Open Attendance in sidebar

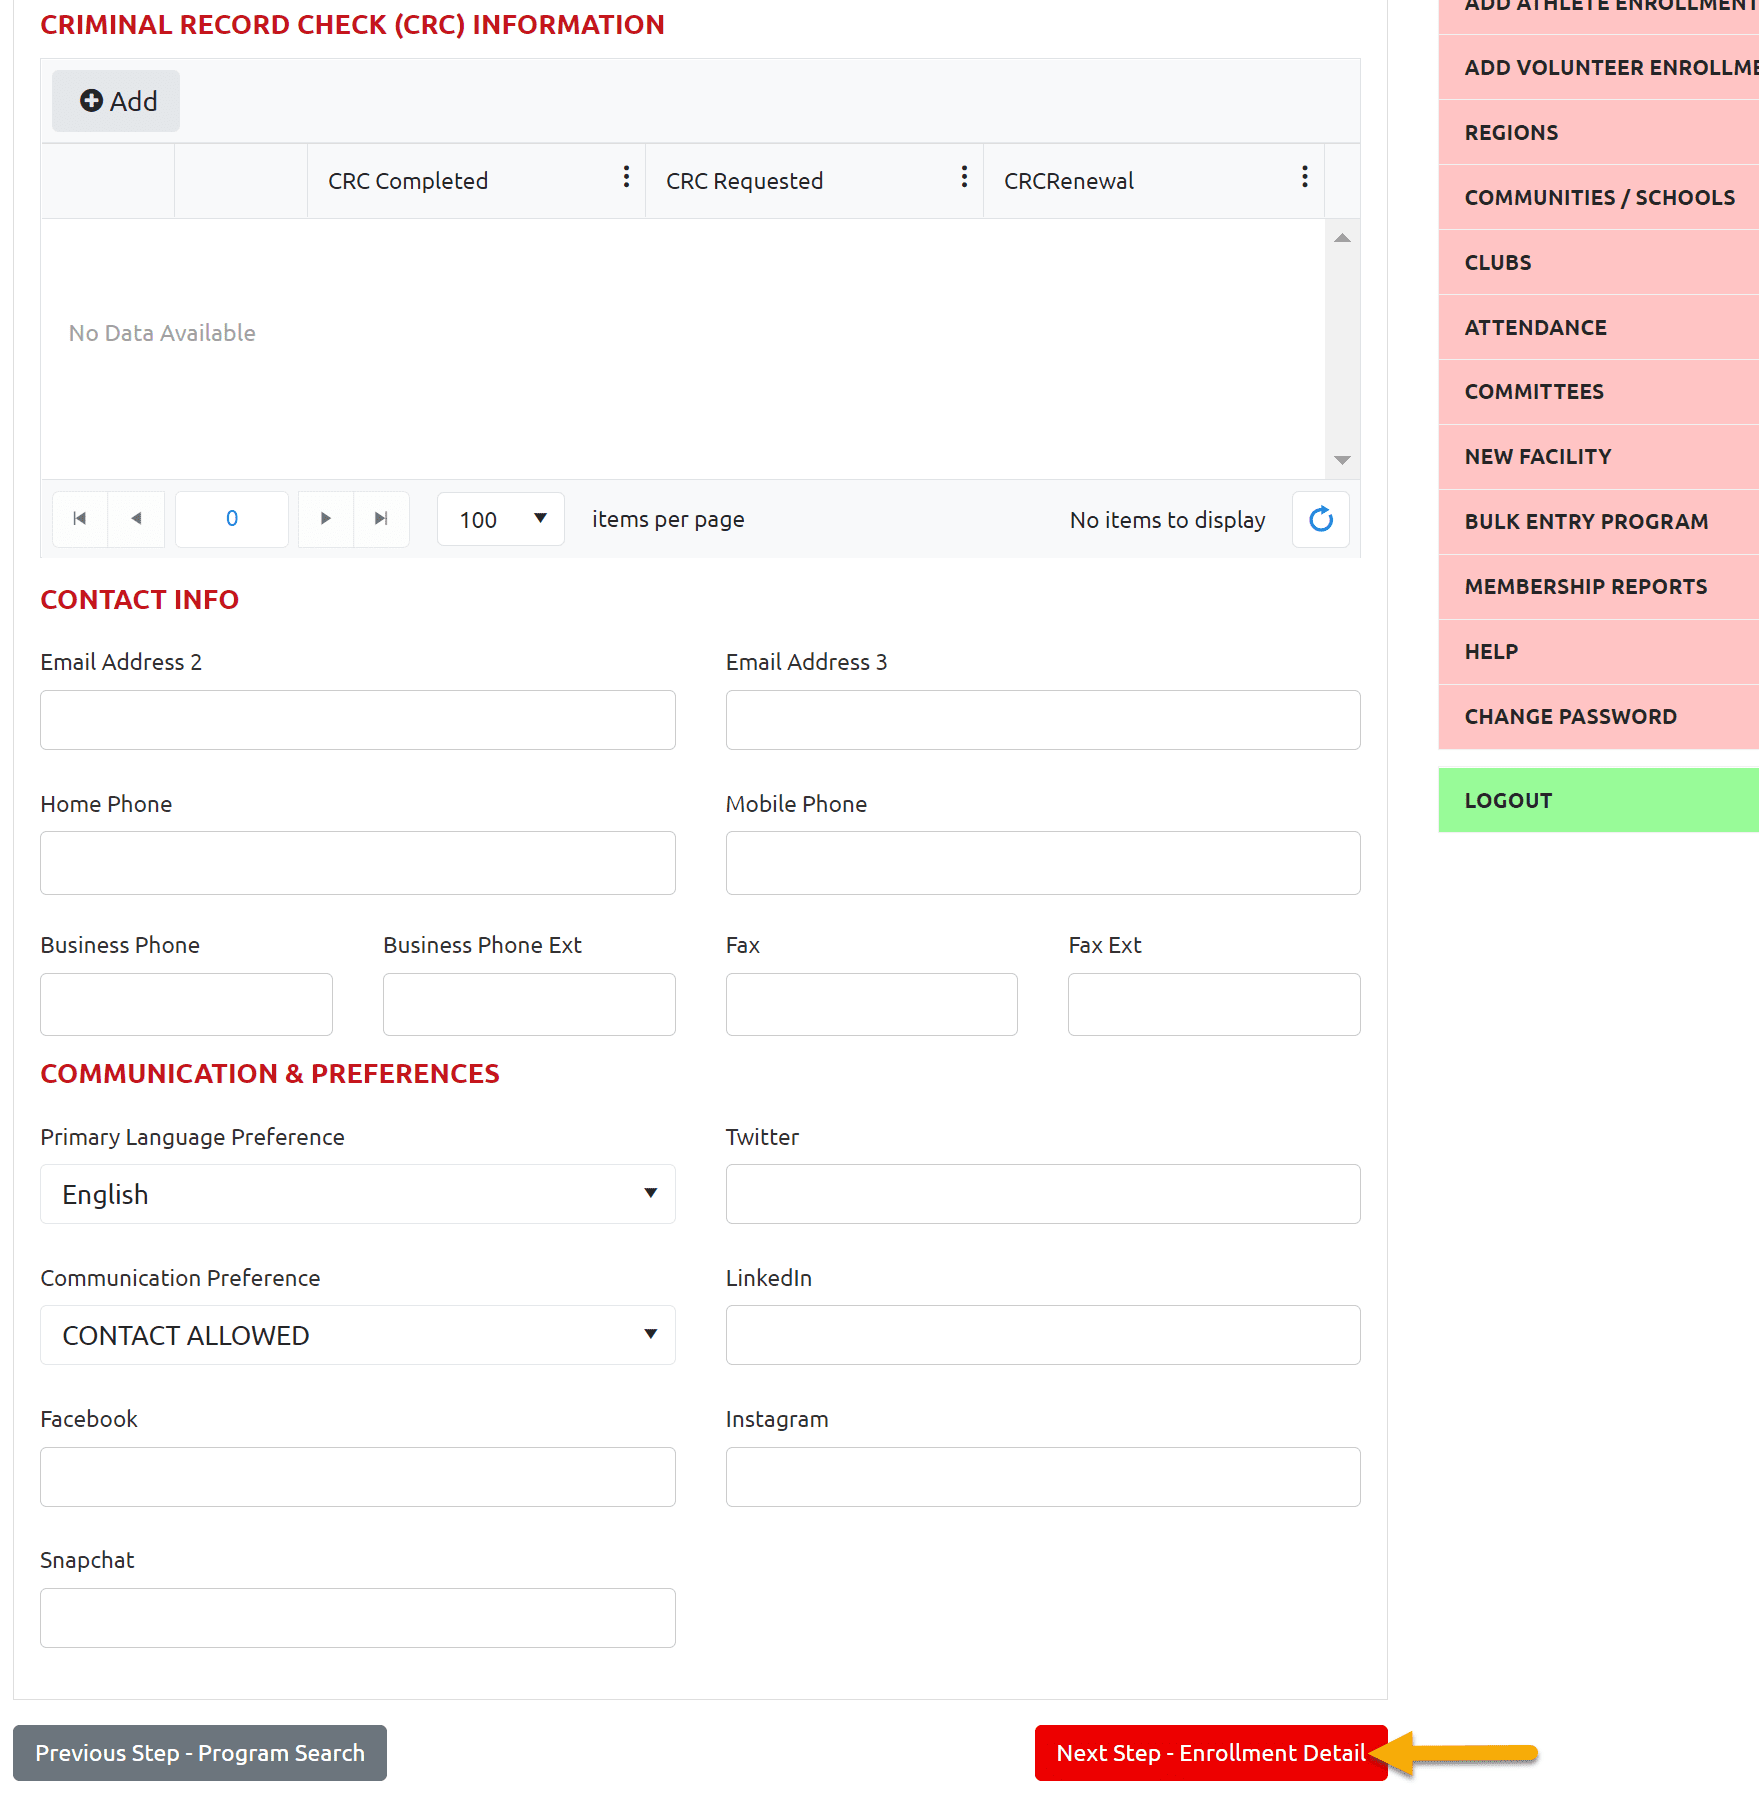click(x=1599, y=328)
